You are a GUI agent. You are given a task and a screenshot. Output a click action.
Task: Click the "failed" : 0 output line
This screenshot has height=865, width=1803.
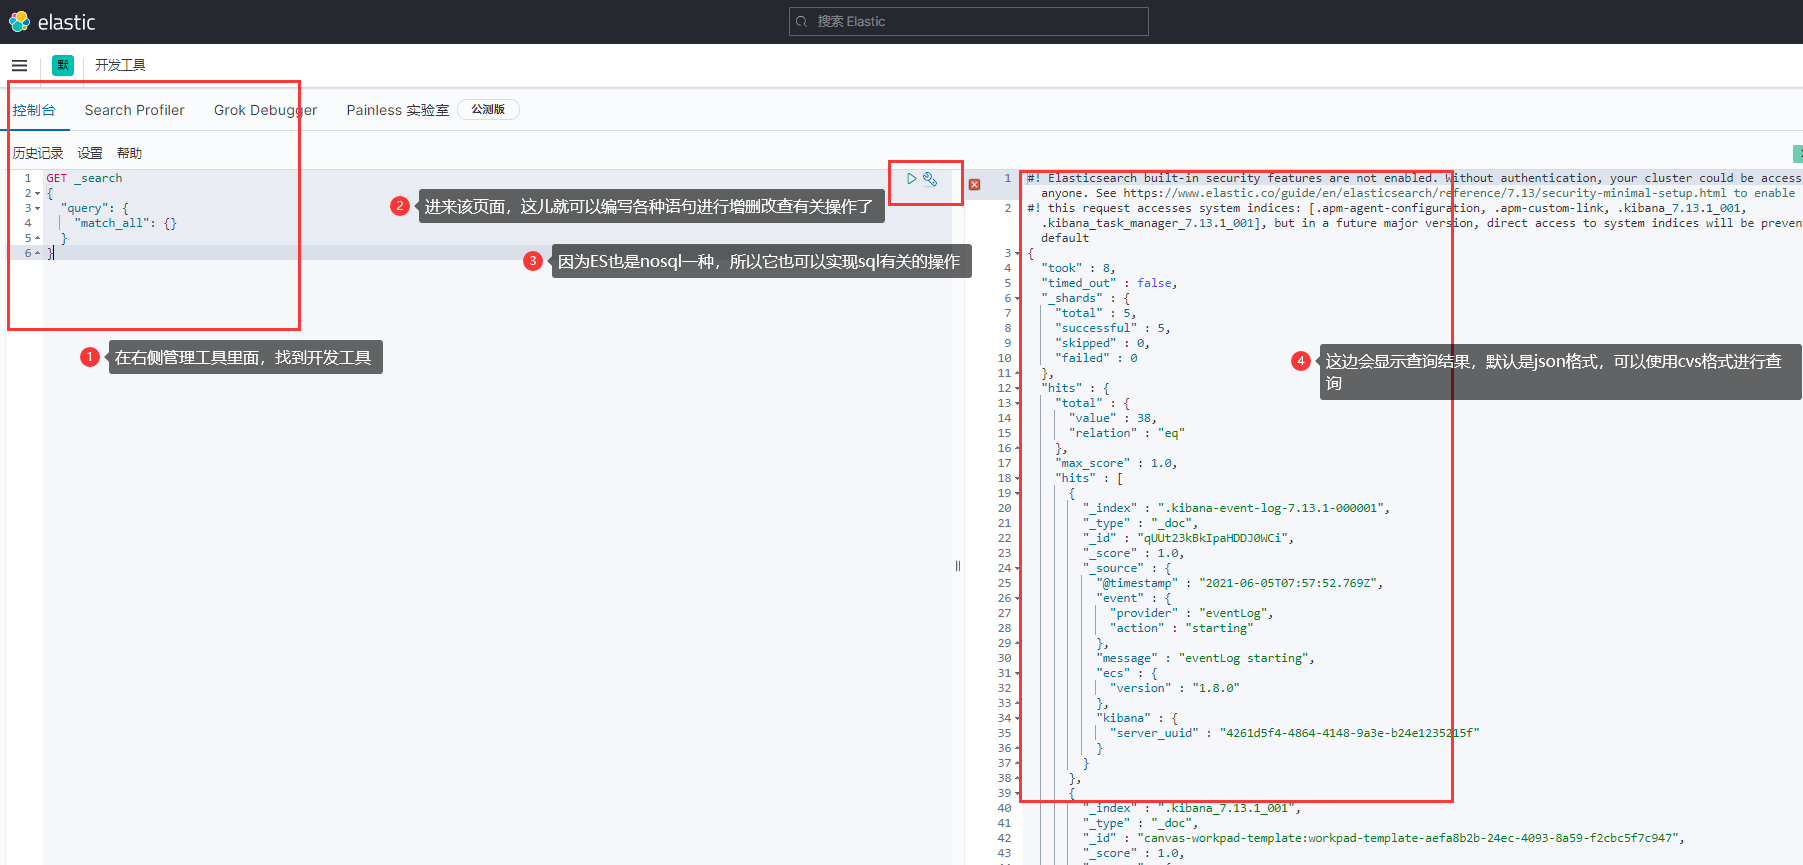1096,358
